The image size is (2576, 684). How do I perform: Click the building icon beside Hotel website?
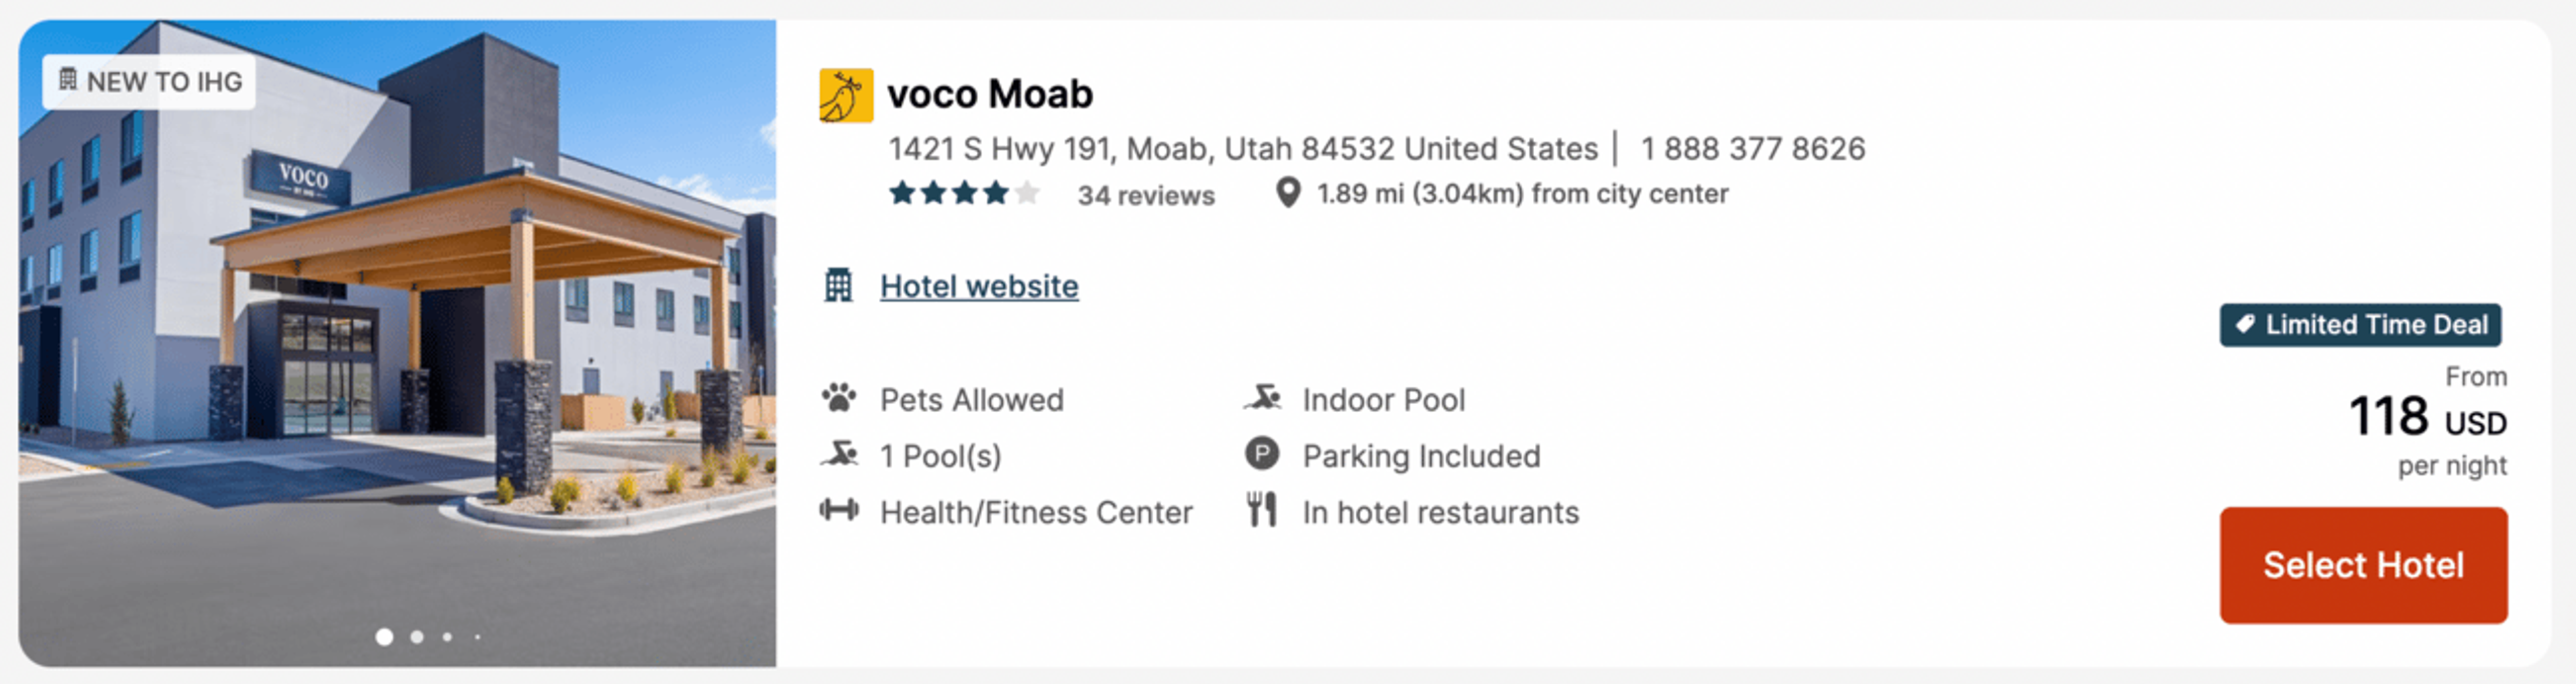click(838, 286)
